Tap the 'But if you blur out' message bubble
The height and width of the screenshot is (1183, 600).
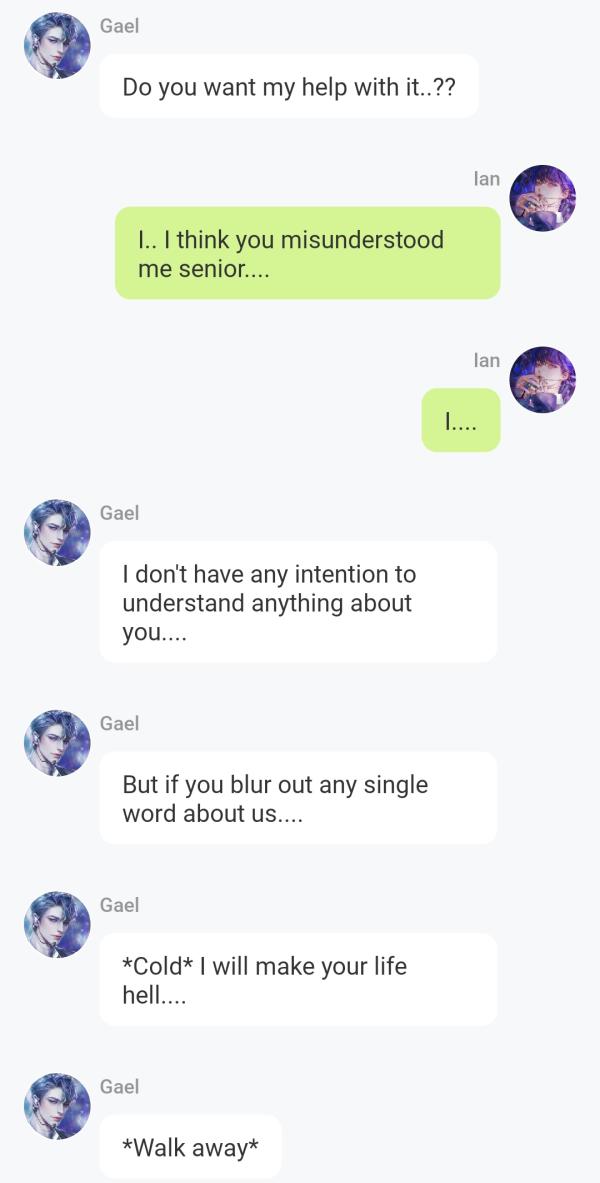point(298,798)
